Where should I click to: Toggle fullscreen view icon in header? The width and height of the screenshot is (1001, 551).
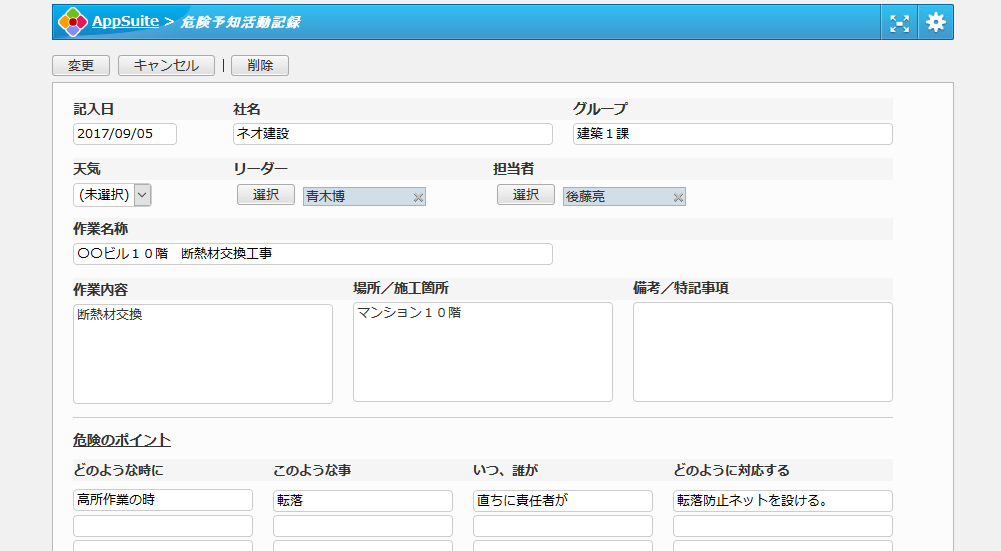899,23
